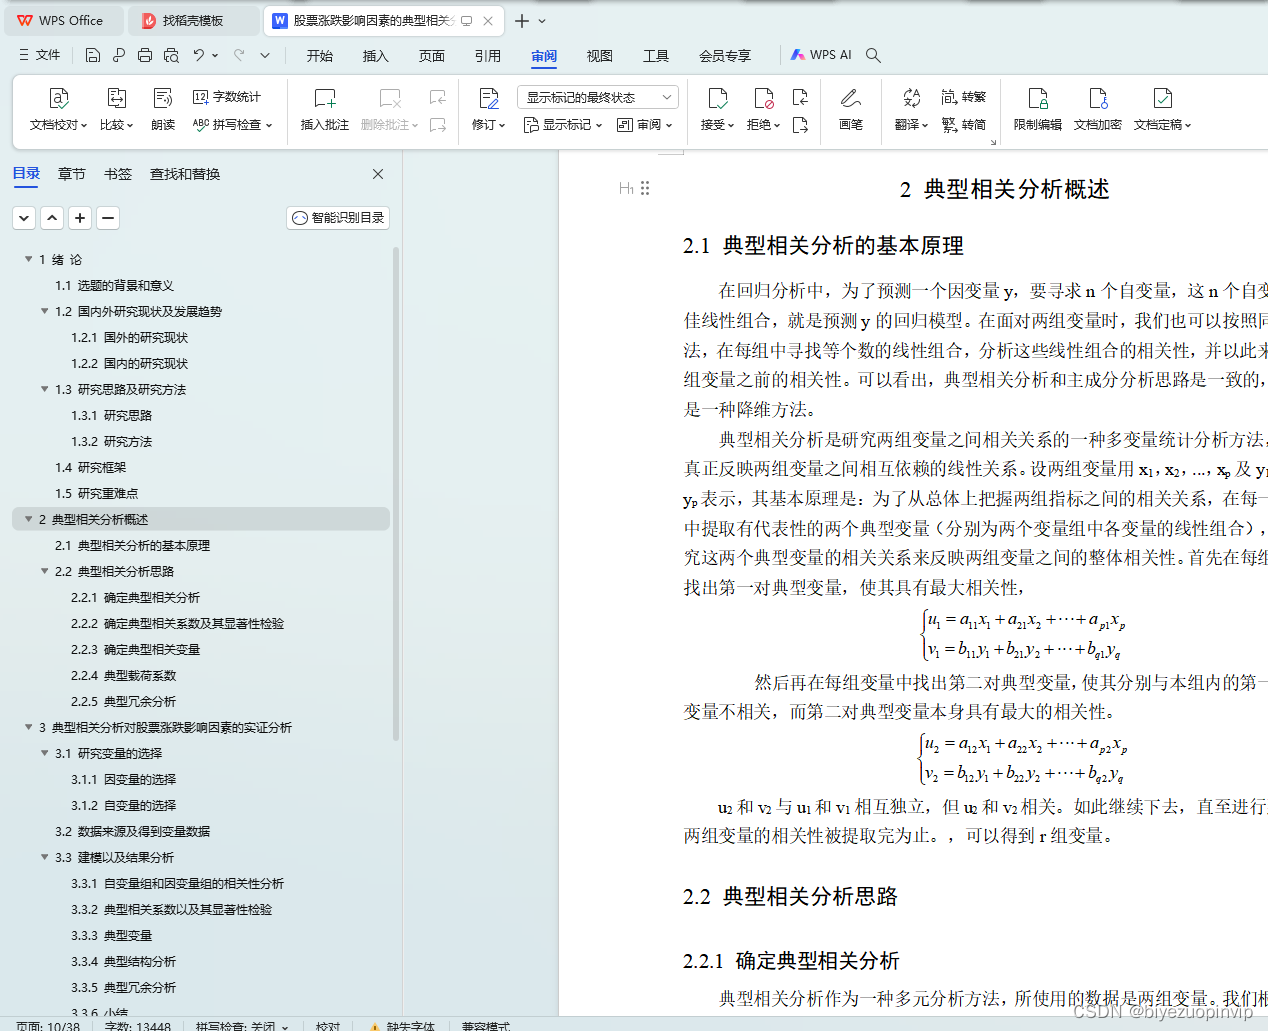This screenshot has height=1031, width=1268.
Task: Click the 翻译 translate icon
Action: pos(911,98)
